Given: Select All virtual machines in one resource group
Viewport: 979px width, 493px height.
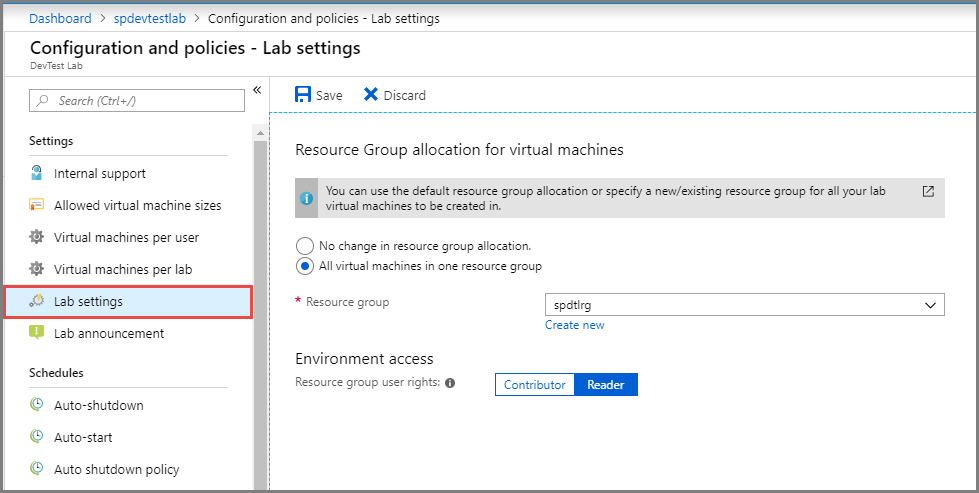Looking at the screenshot, I should point(305,266).
